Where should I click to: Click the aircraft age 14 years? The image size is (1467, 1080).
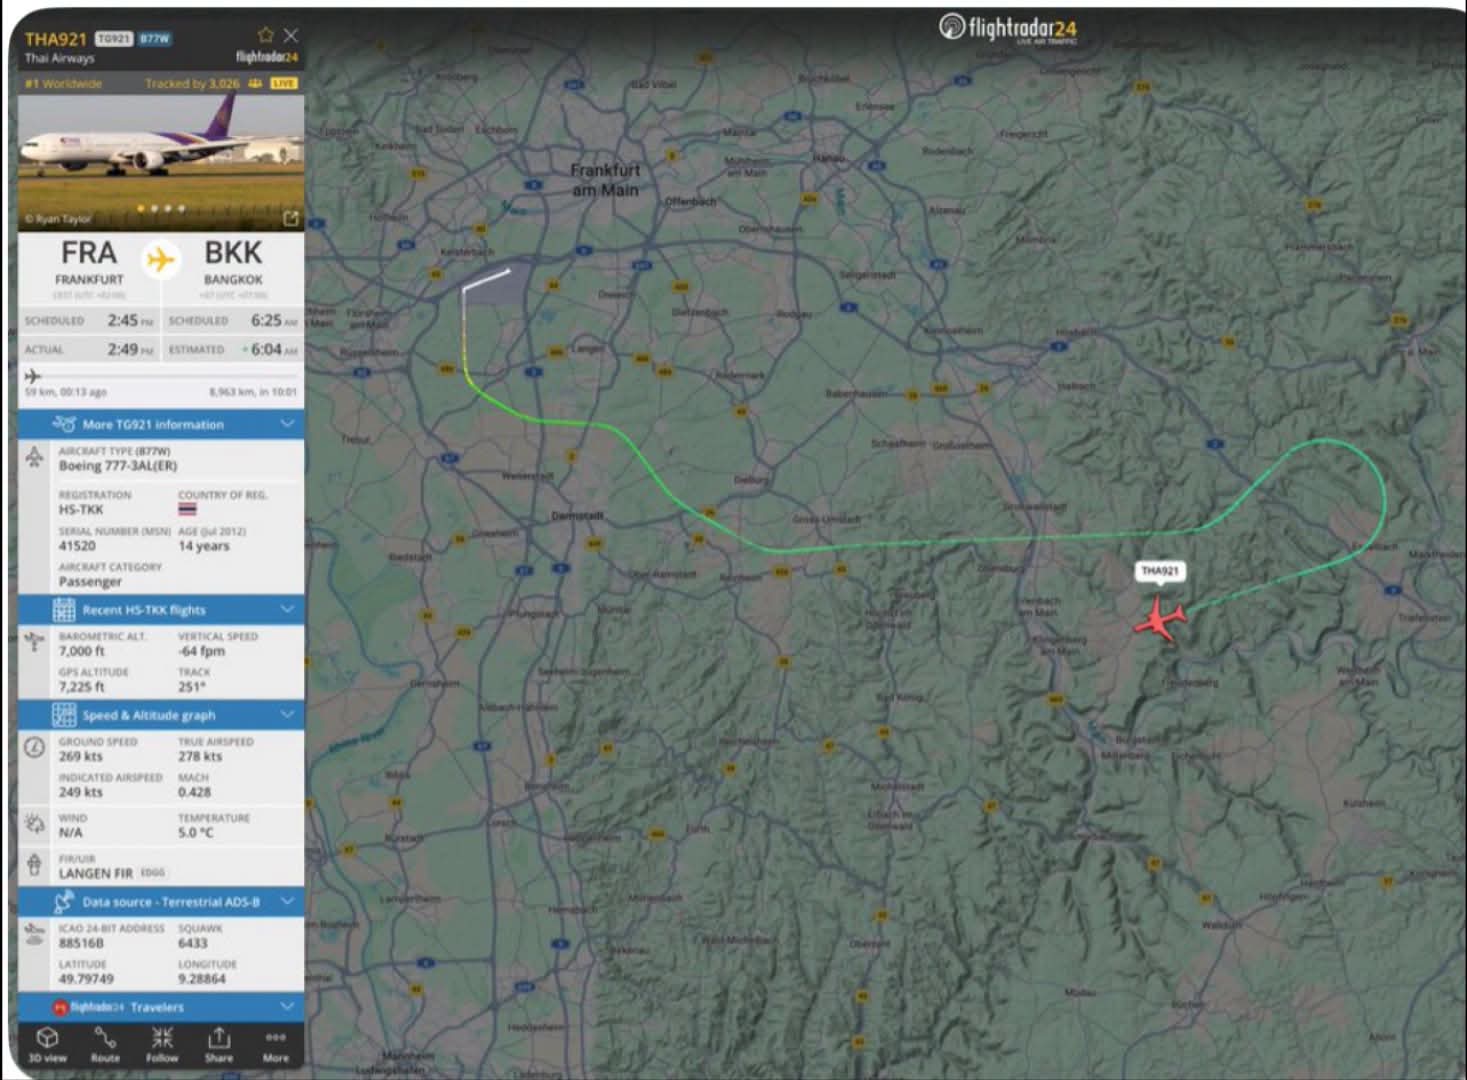(204, 546)
